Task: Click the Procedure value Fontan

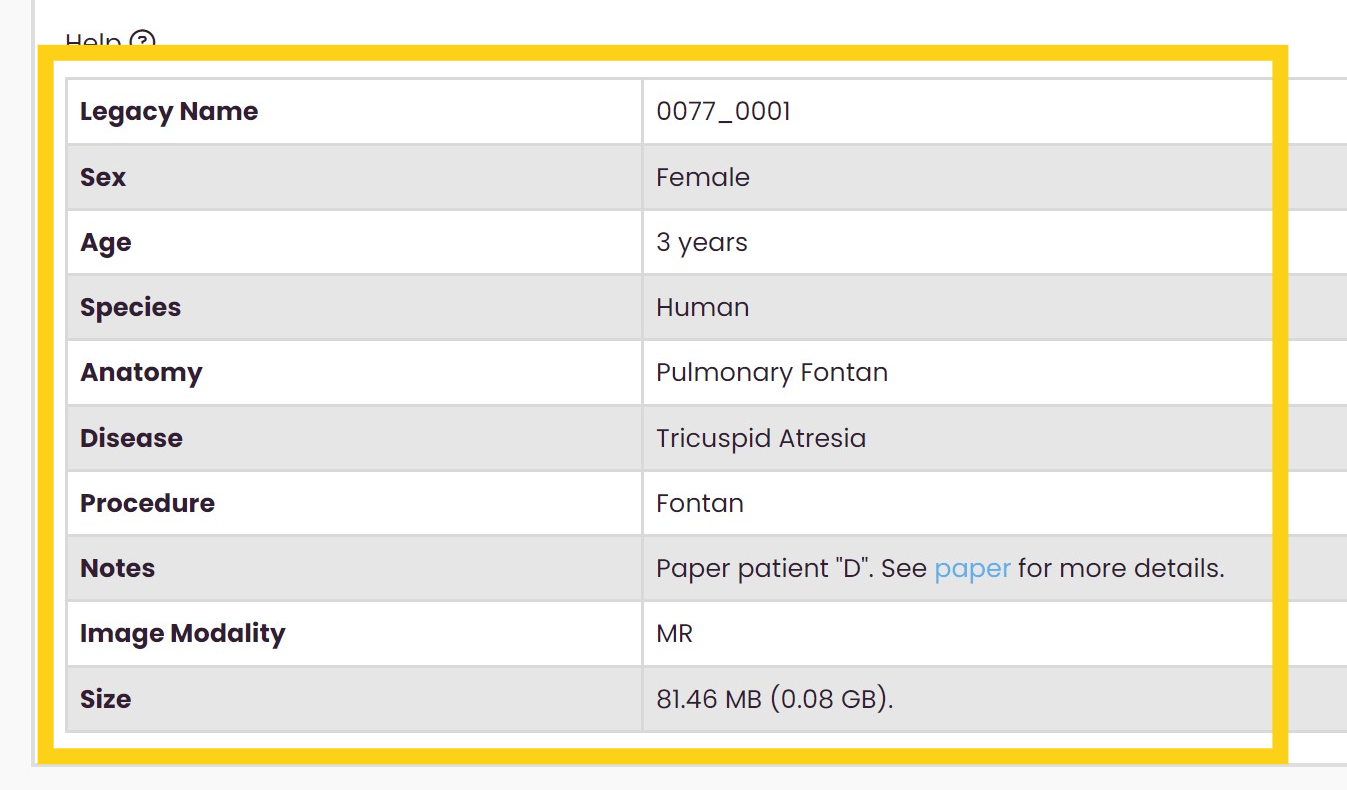Action: pyautogui.click(x=699, y=503)
